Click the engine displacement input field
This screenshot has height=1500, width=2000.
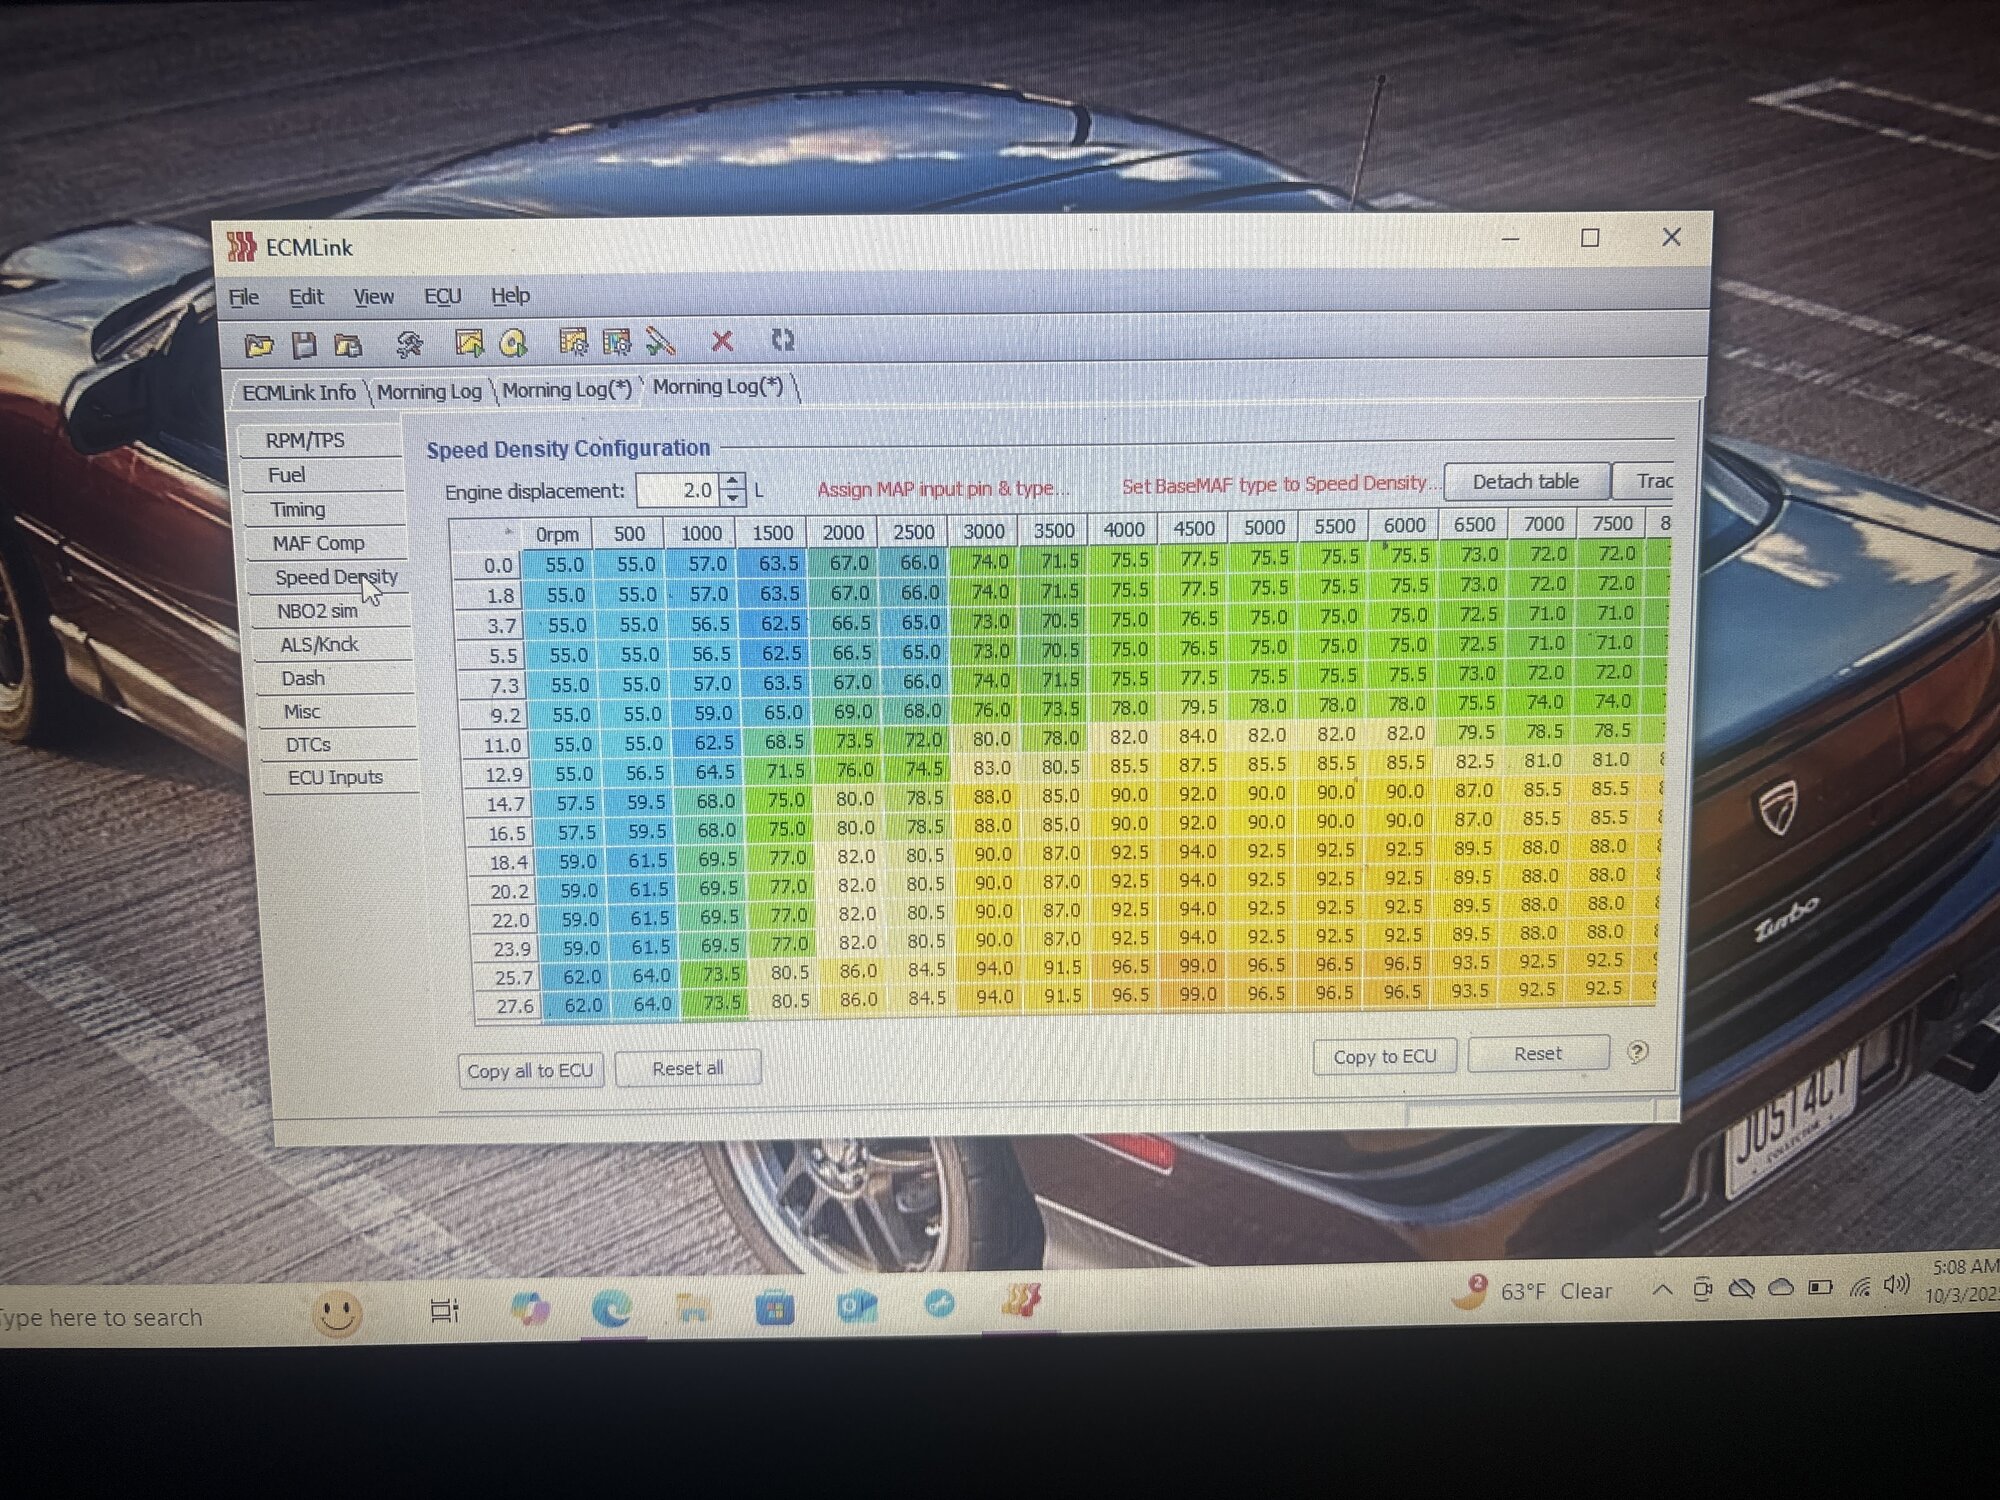678,490
